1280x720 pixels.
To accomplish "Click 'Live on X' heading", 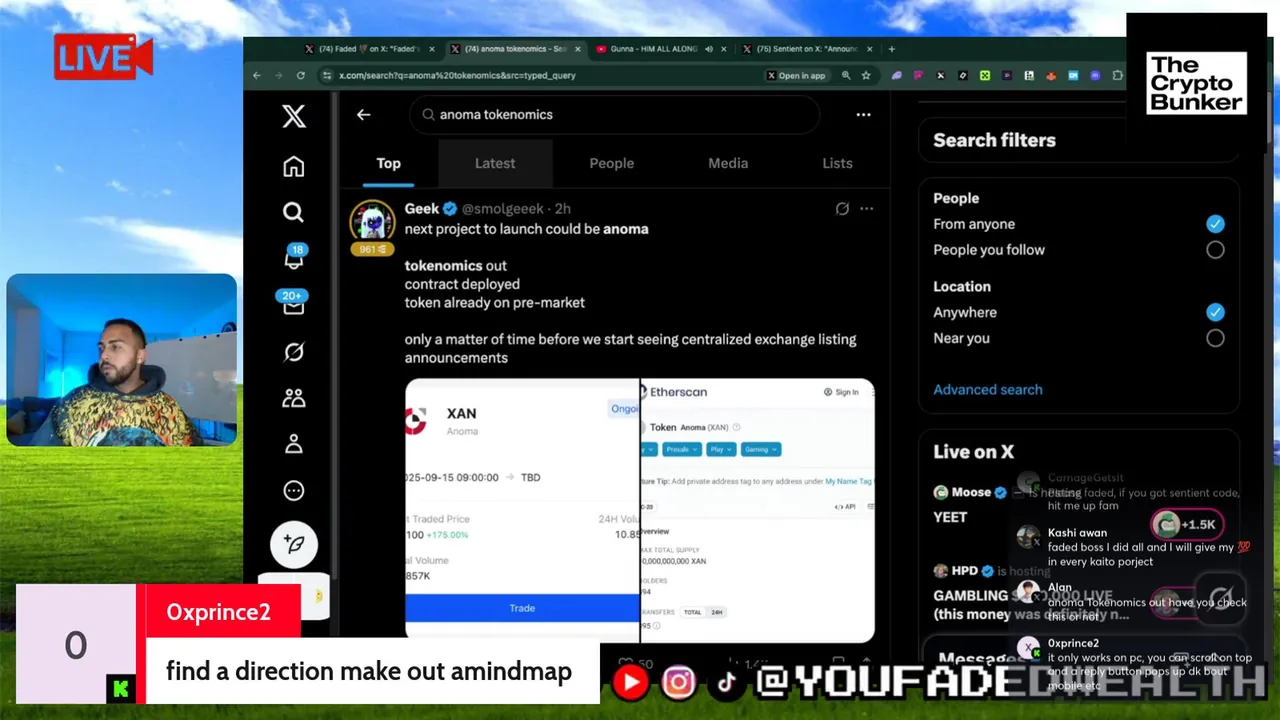I will 973,452.
